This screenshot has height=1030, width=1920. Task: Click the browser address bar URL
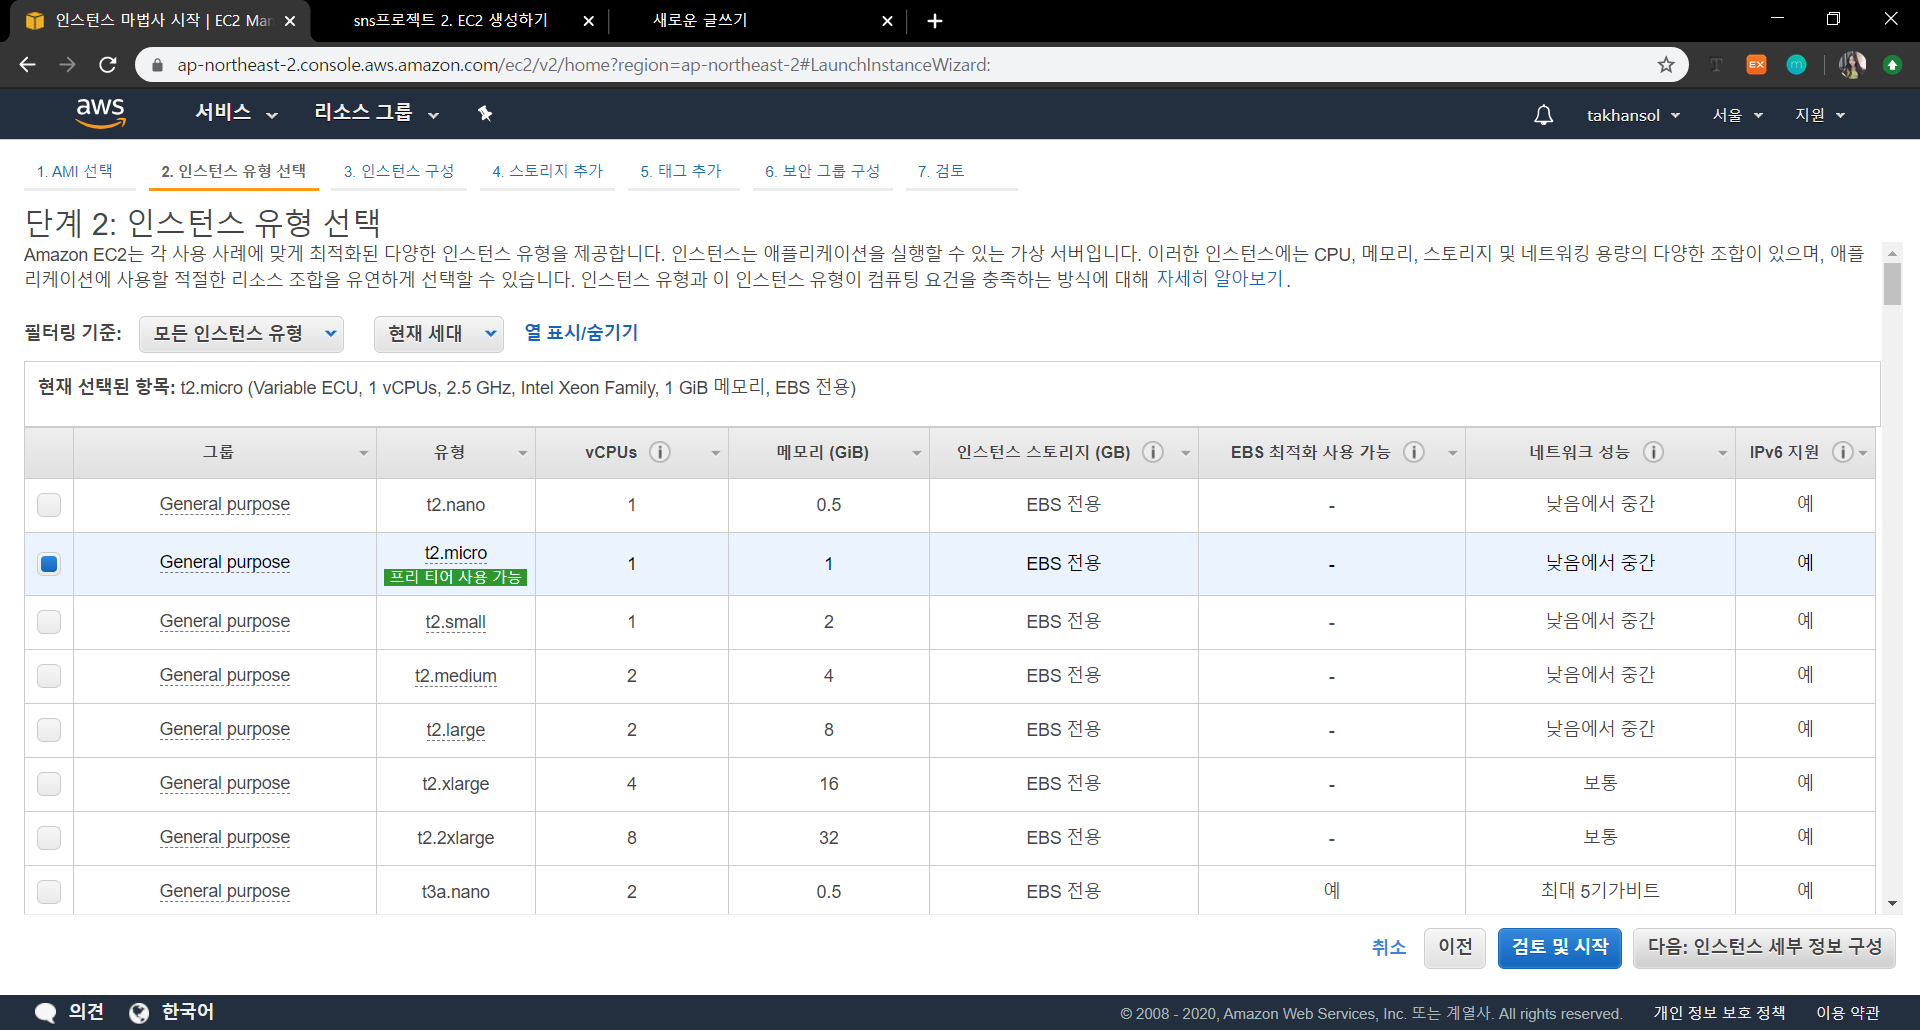pos(584,65)
